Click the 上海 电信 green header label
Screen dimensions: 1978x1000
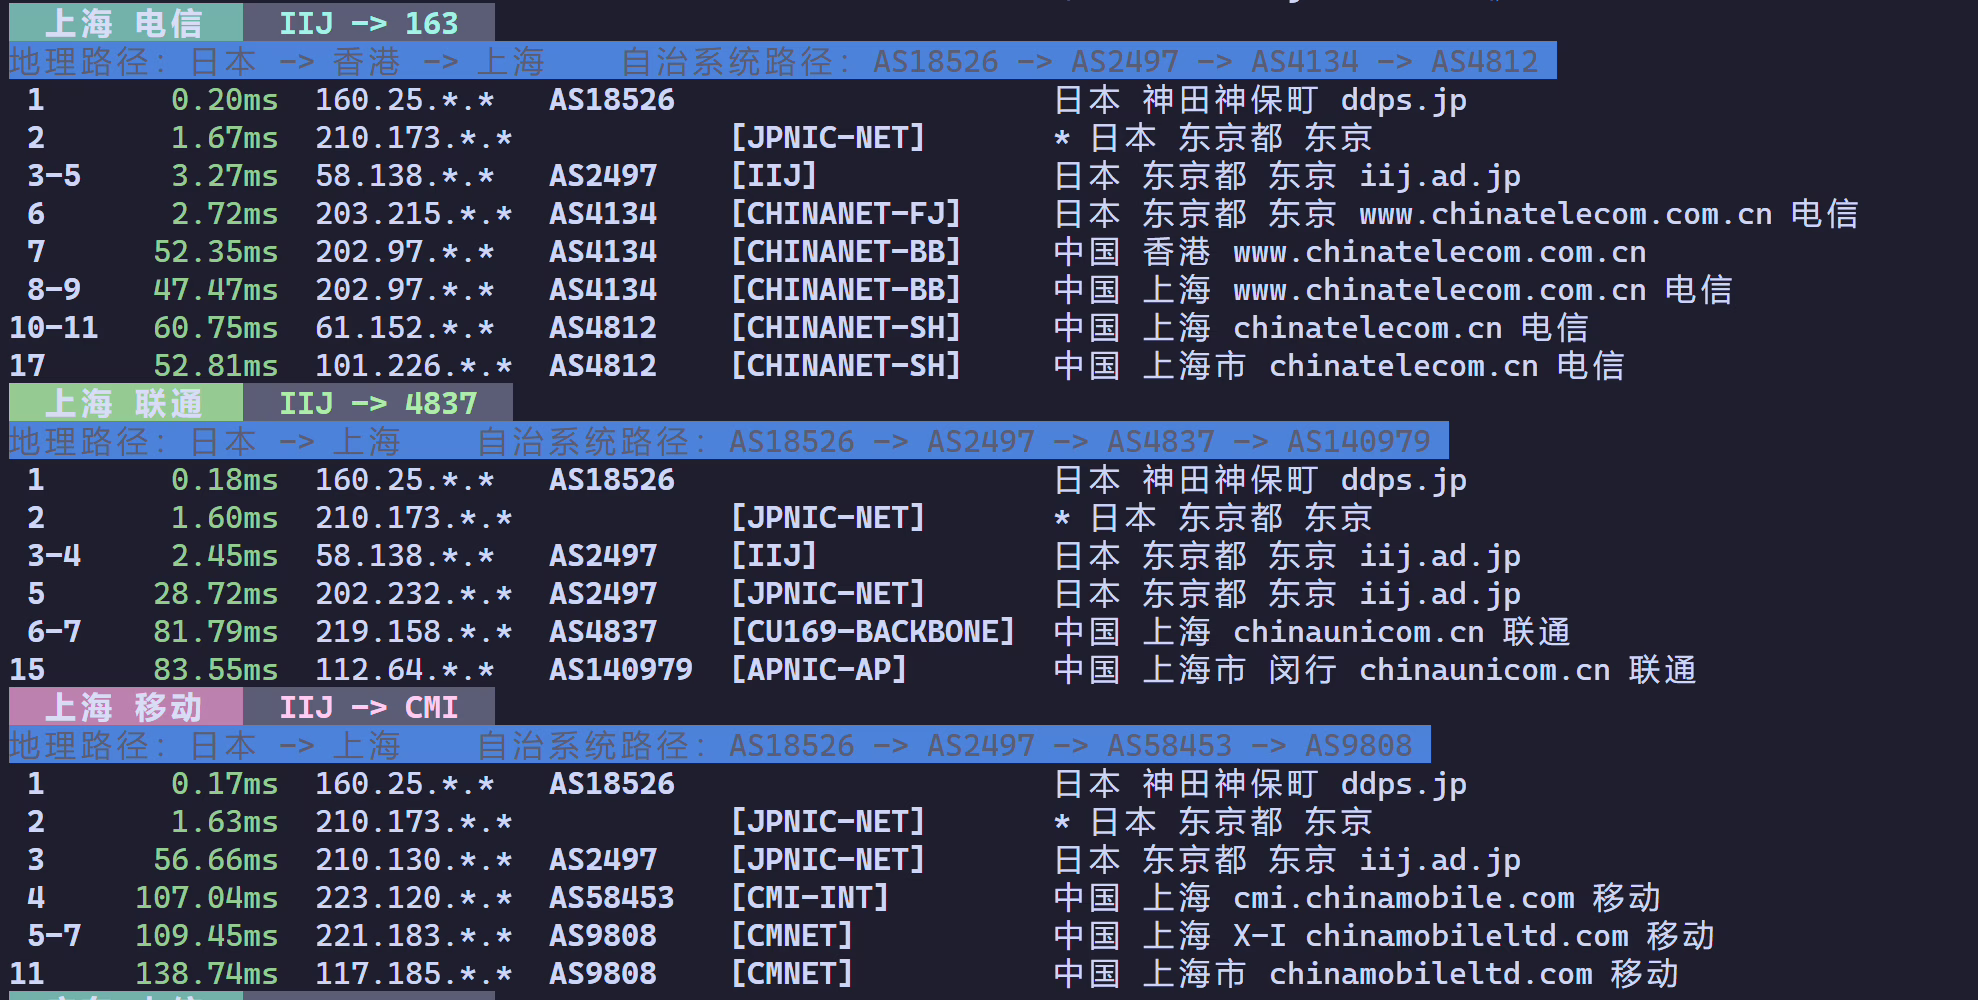(125, 22)
